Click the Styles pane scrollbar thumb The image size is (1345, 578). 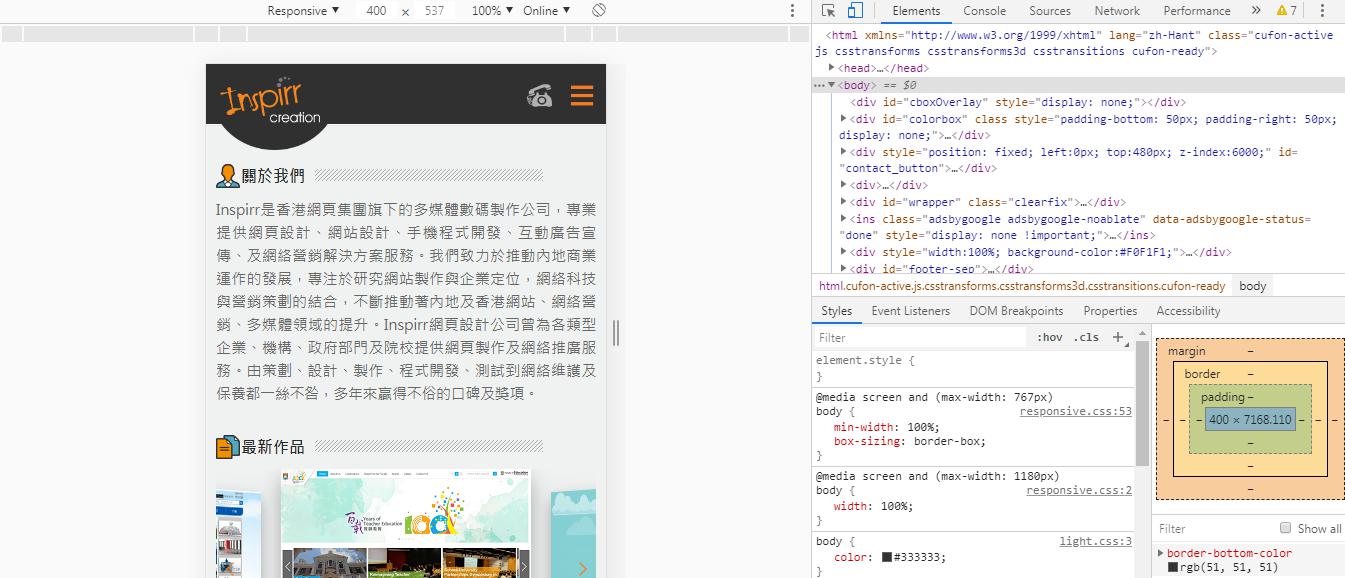coord(1142,403)
